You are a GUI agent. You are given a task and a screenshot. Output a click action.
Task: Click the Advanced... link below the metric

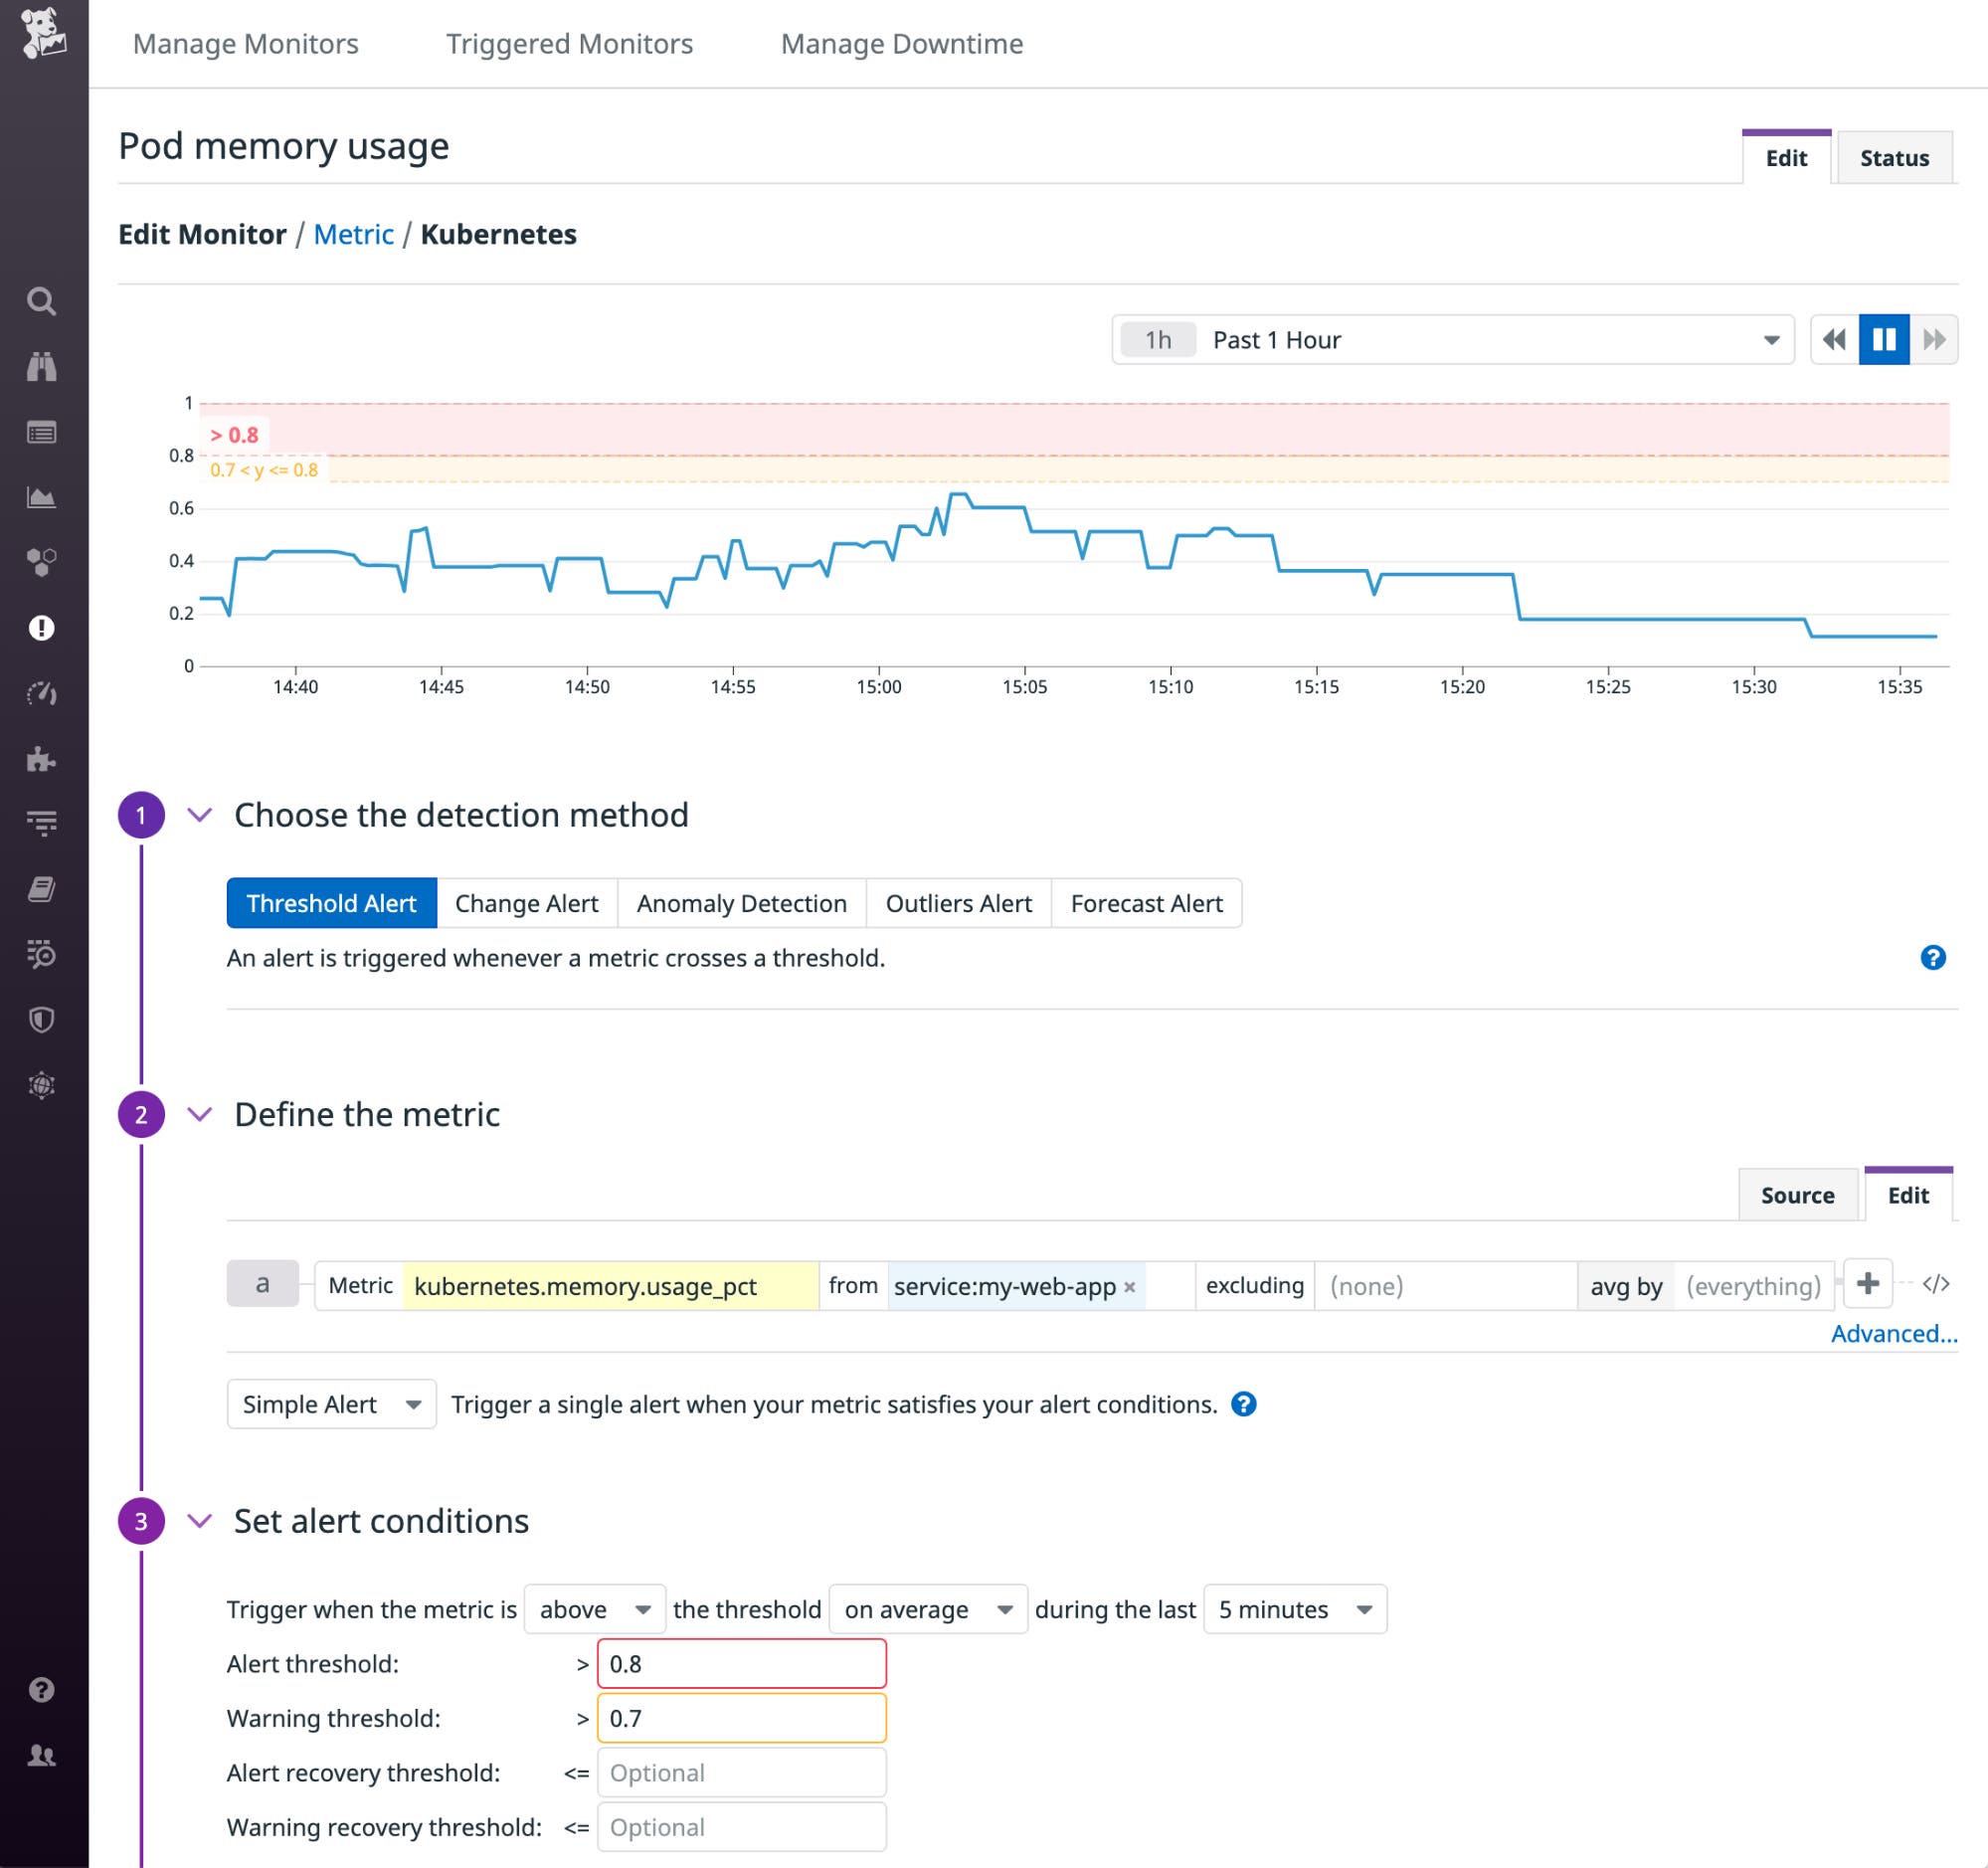coord(1893,1333)
